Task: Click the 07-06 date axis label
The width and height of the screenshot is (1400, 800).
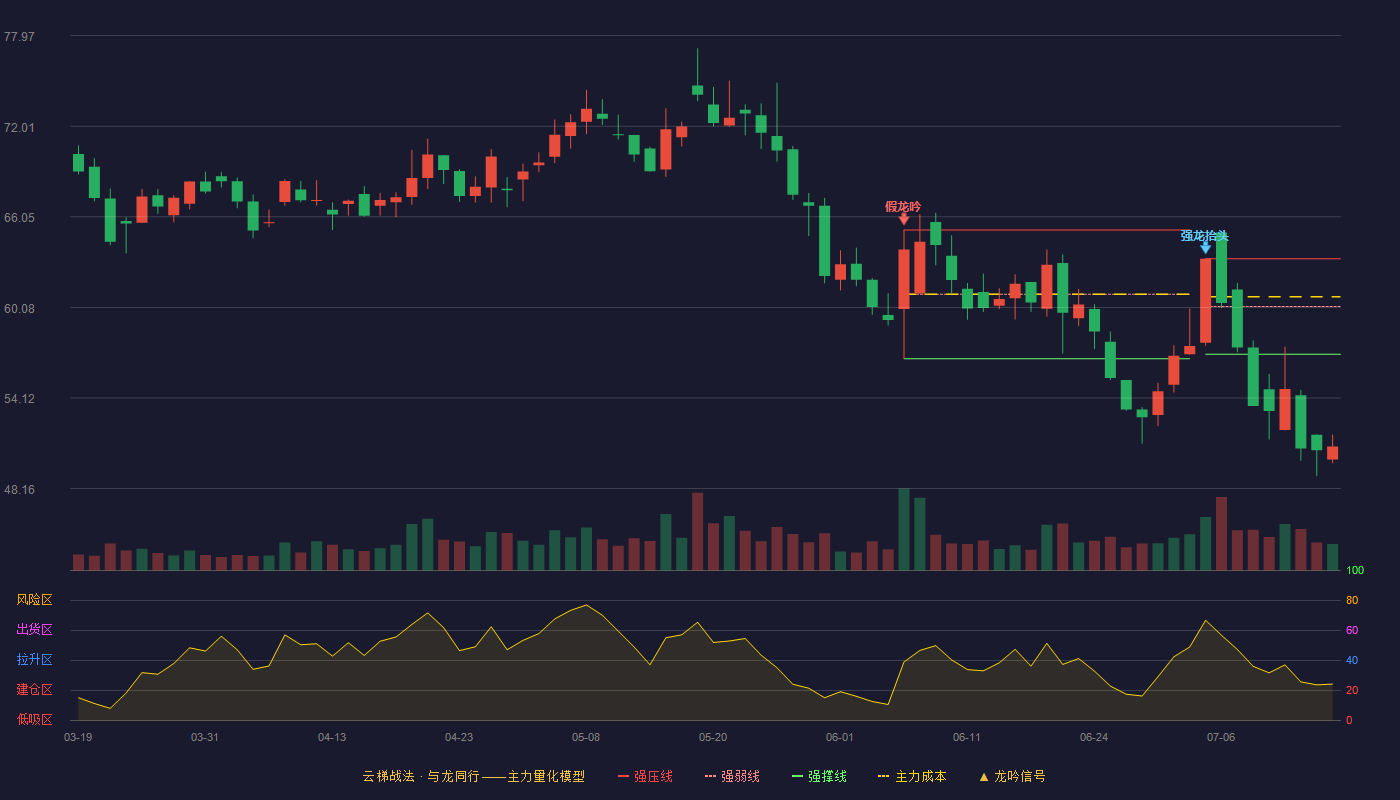Action: coord(1221,737)
